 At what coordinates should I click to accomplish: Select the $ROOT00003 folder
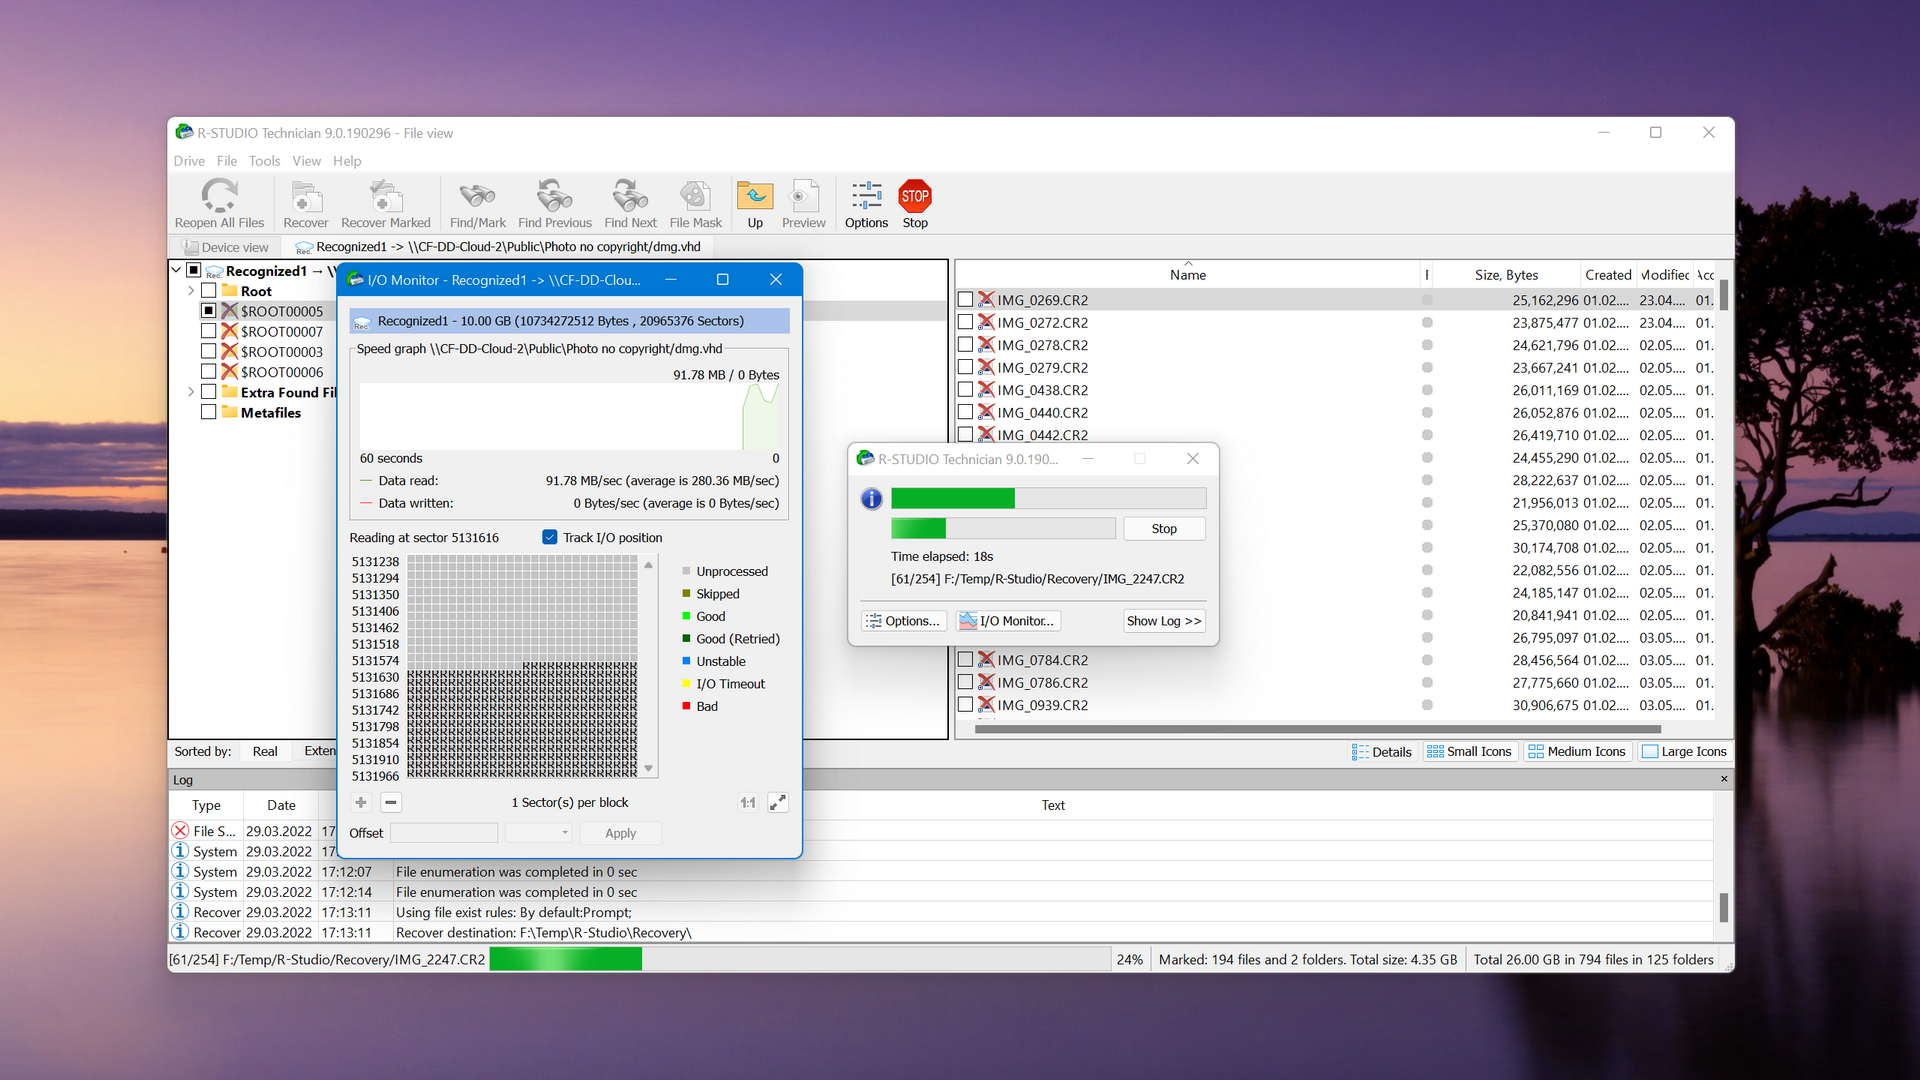(x=281, y=351)
